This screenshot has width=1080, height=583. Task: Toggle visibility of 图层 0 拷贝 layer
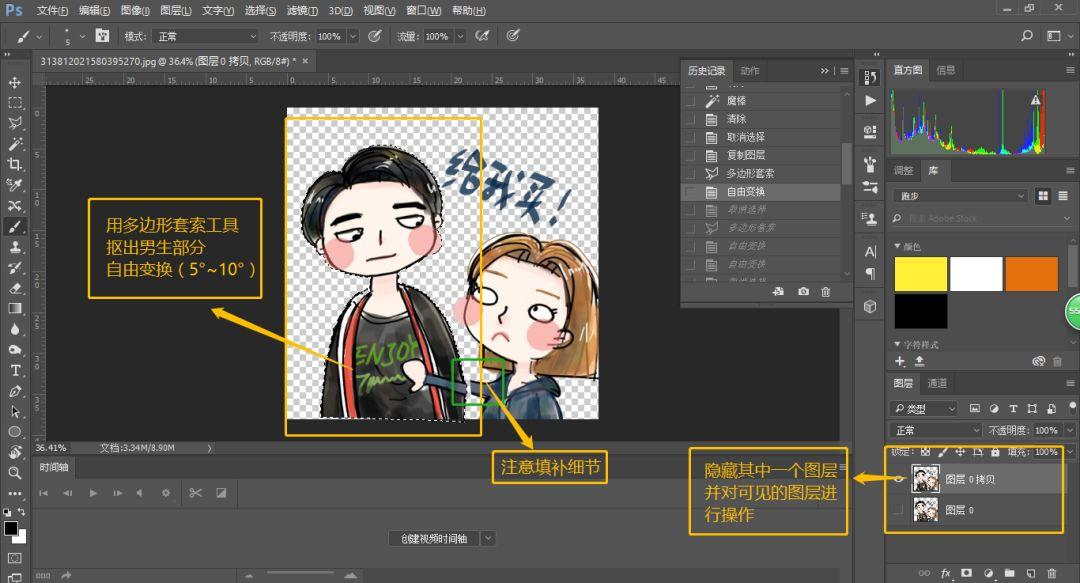[898, 479]
